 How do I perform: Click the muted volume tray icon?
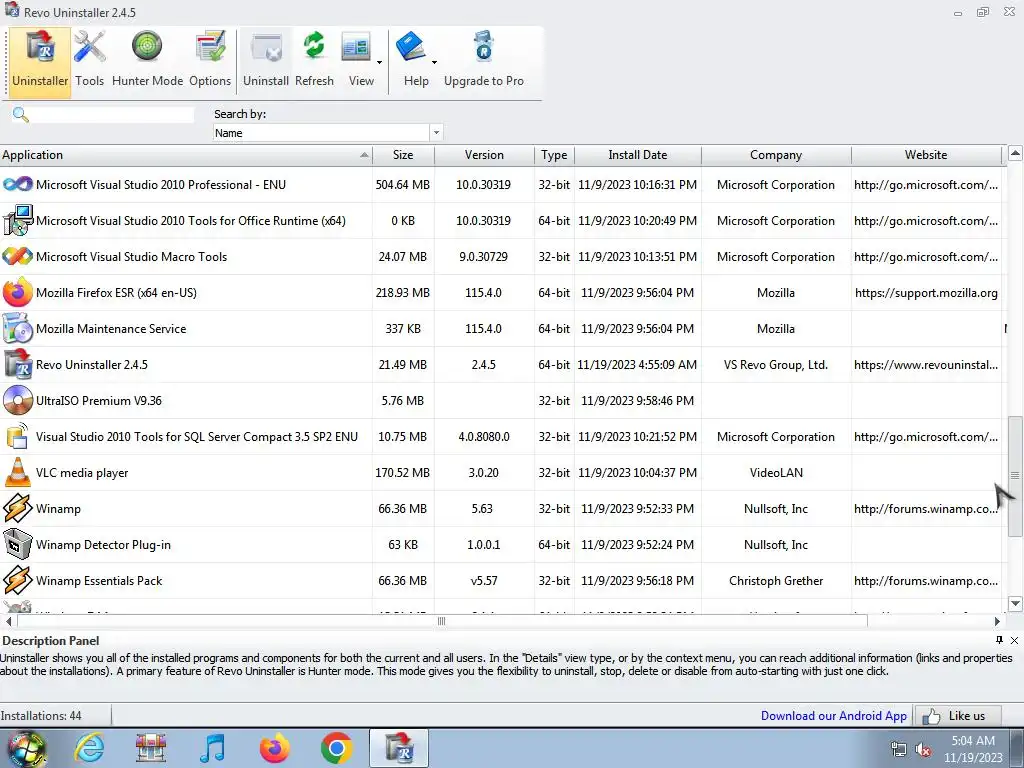[x=923, y=750]
